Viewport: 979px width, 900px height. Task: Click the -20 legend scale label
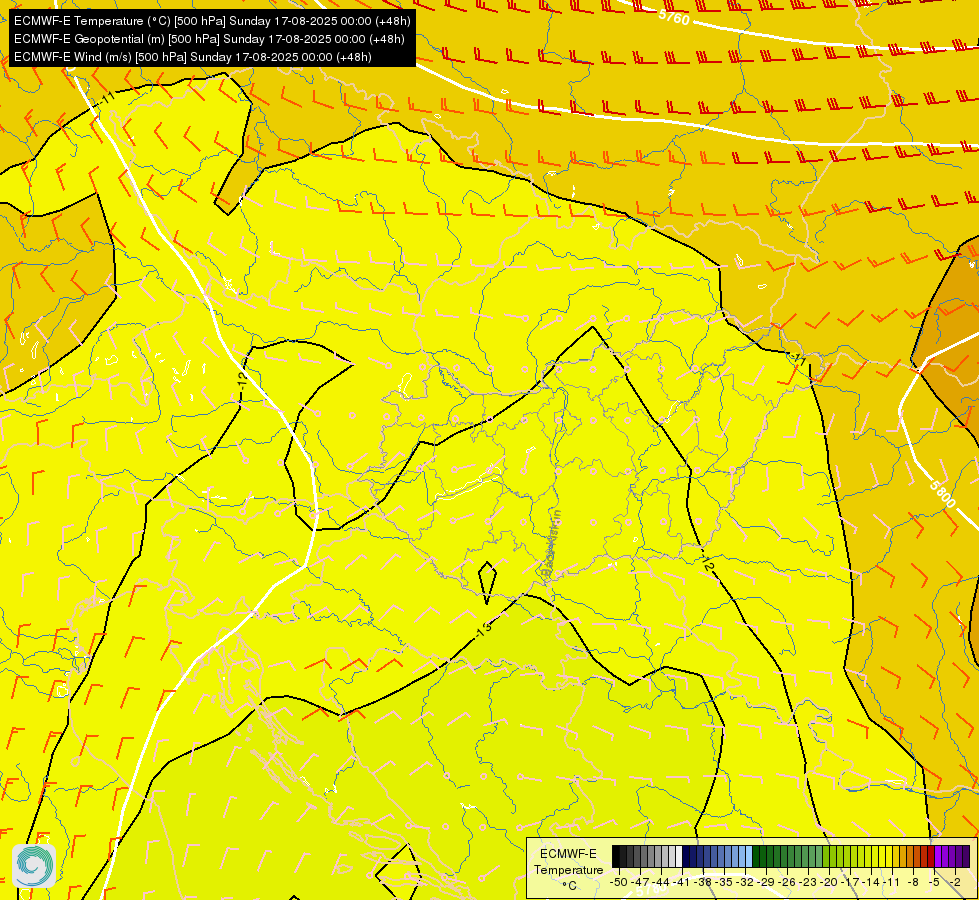pyautogui.click(x=829, y=882)
